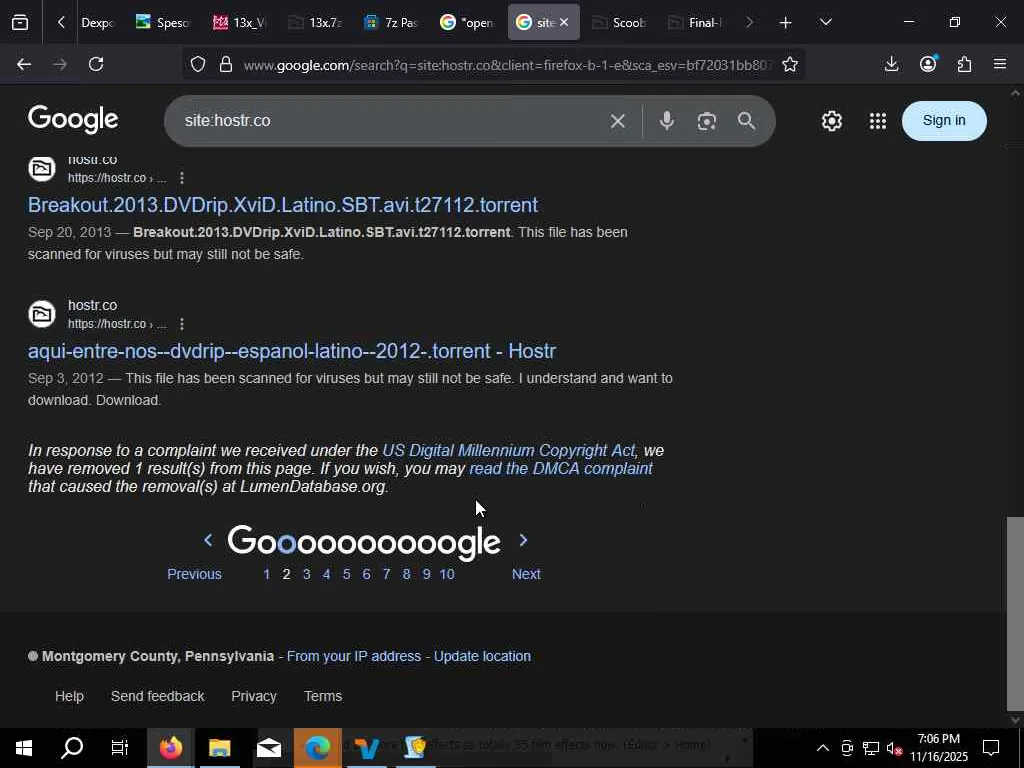Open Send feedback footer link
This screenshot has height=768, width=1024.
[157, 696]
